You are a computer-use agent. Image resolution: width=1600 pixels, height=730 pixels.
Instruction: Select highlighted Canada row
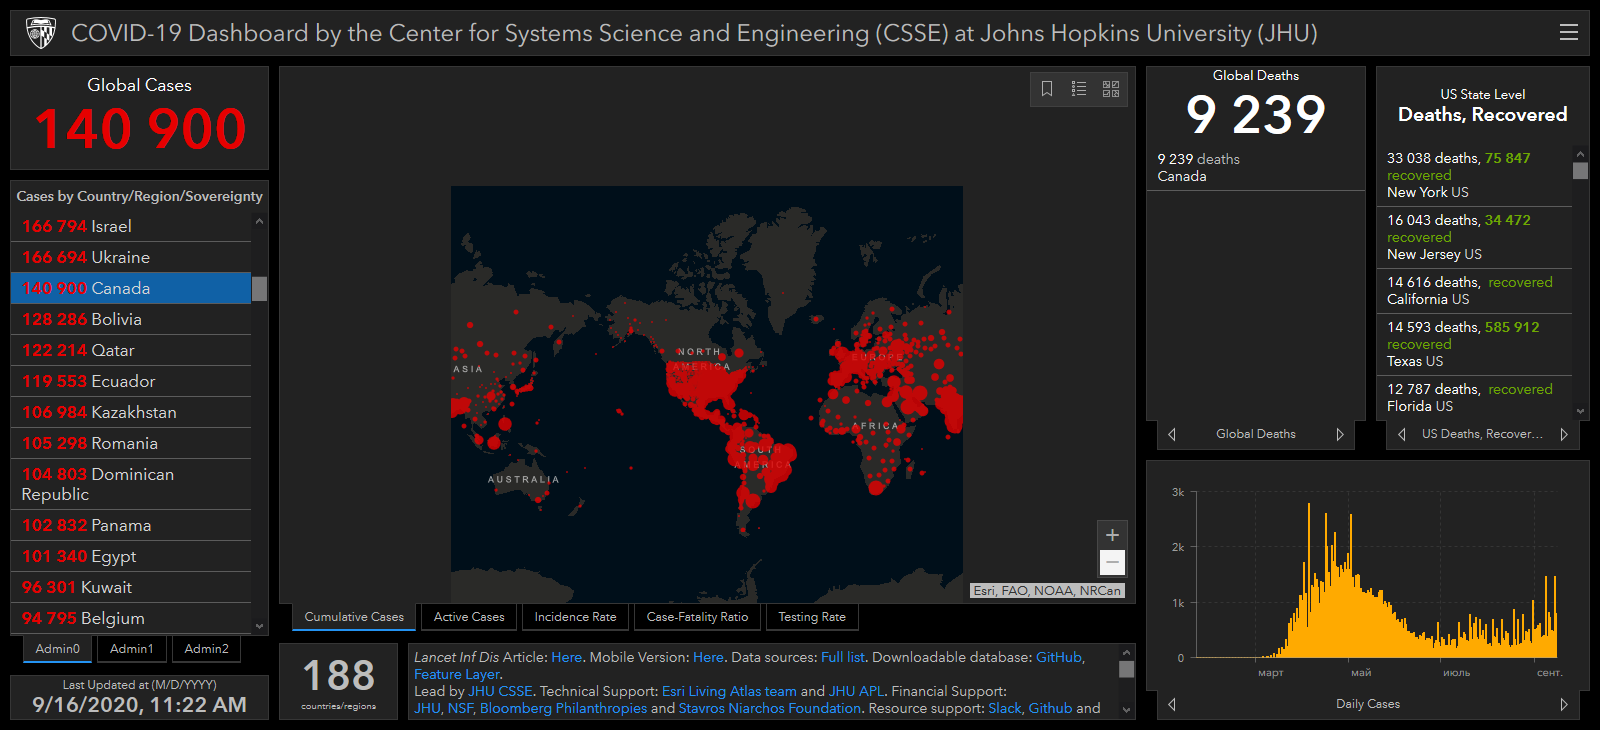pos(131,288)
